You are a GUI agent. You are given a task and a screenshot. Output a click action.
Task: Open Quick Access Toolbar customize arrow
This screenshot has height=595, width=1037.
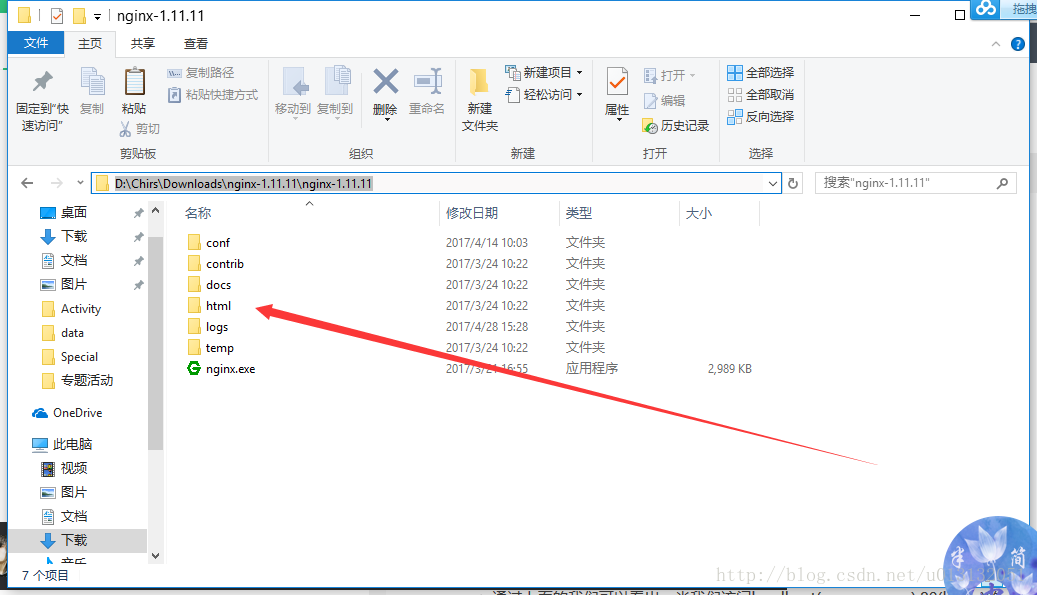tap(97, 17)
